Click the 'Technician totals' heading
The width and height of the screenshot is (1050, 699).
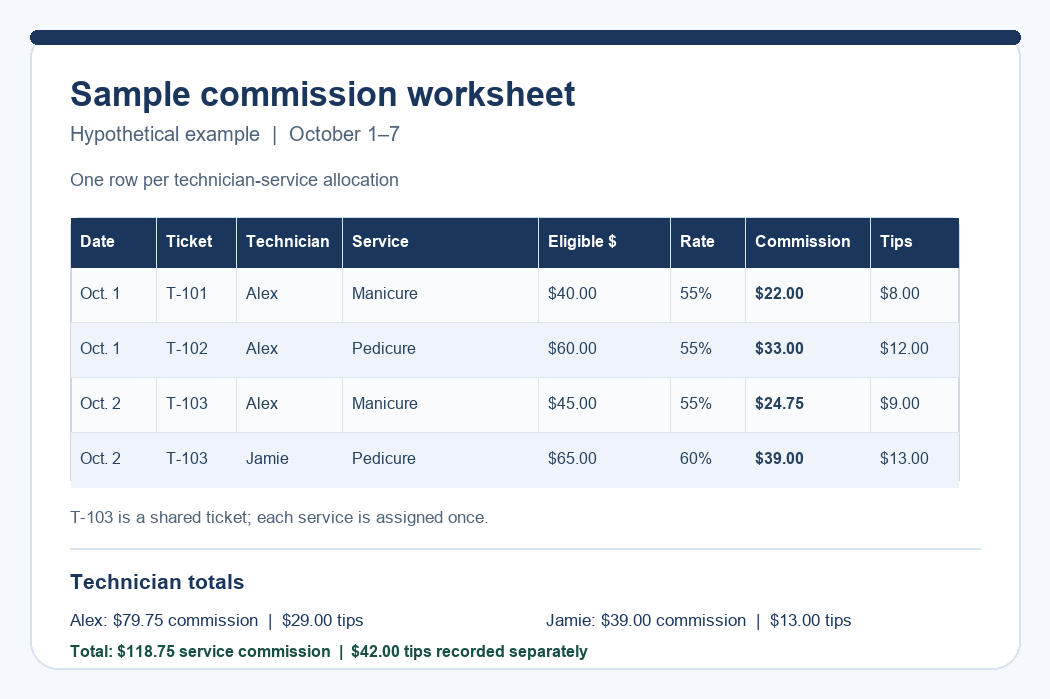click(157, 582)
